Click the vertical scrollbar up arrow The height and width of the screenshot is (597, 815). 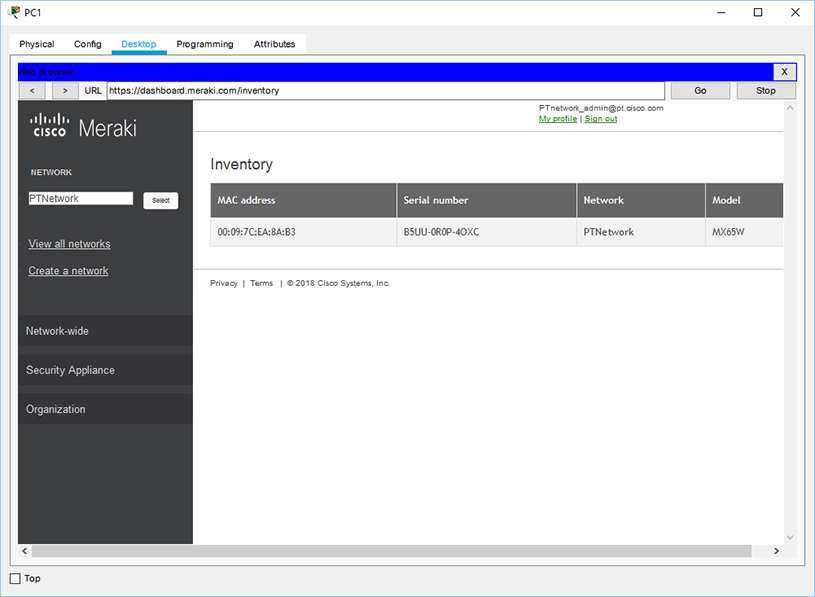[x=790, y=108]
